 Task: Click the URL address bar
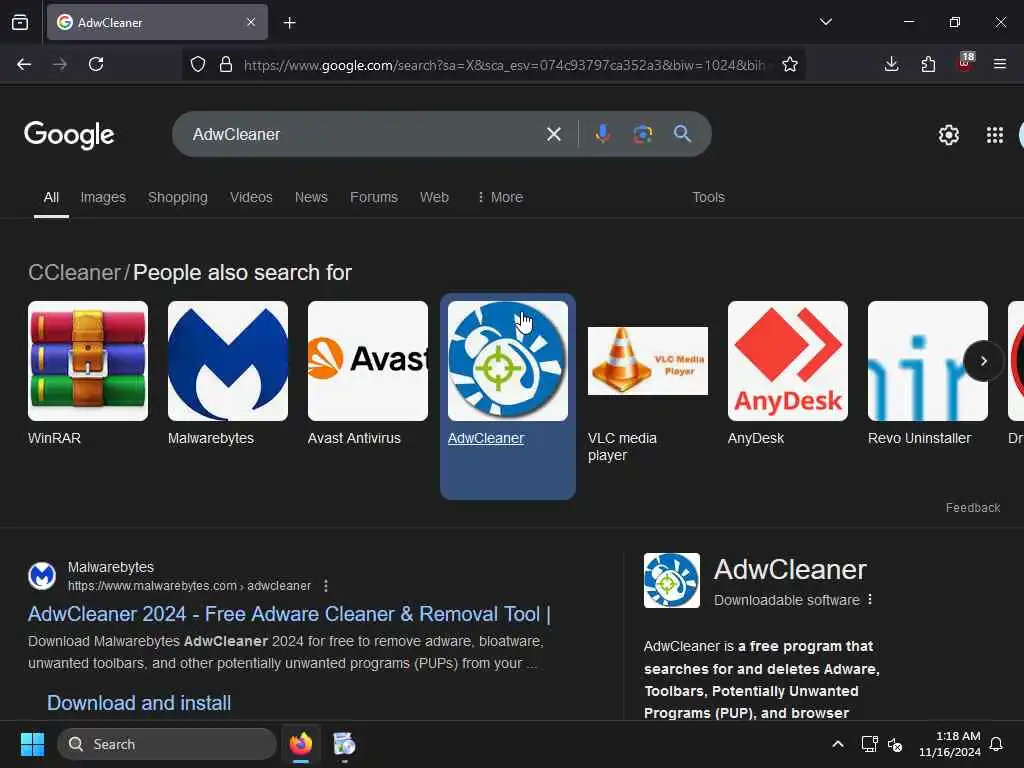pos(503,65)
